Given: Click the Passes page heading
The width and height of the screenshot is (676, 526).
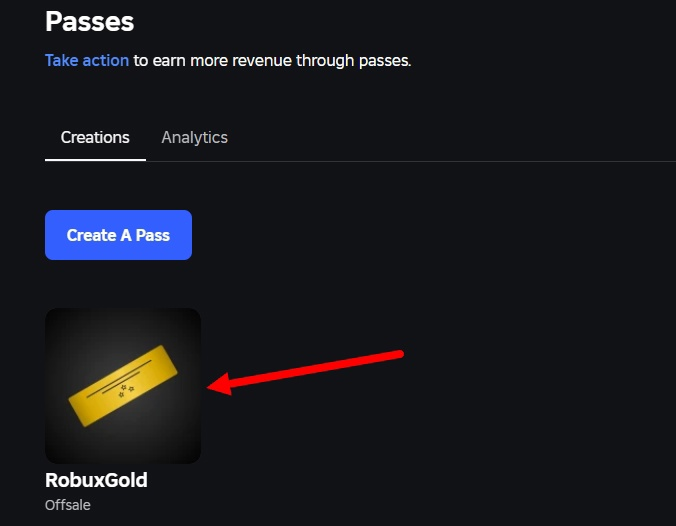Looking at the screenshot, I should pos(90,20).
